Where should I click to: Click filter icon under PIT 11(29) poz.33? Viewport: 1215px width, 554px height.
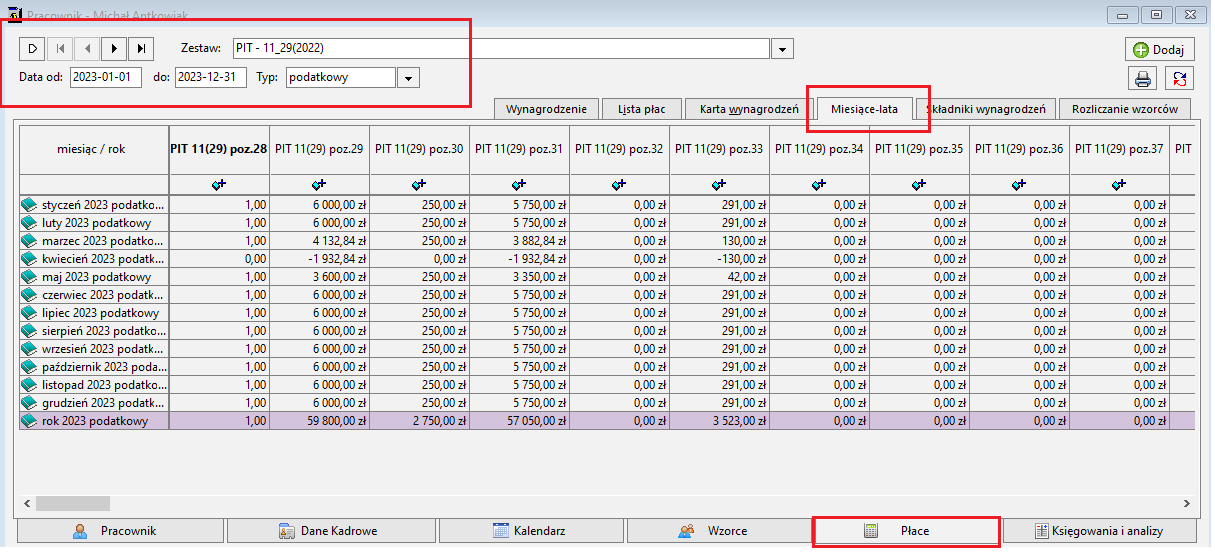tap(719, 184)
